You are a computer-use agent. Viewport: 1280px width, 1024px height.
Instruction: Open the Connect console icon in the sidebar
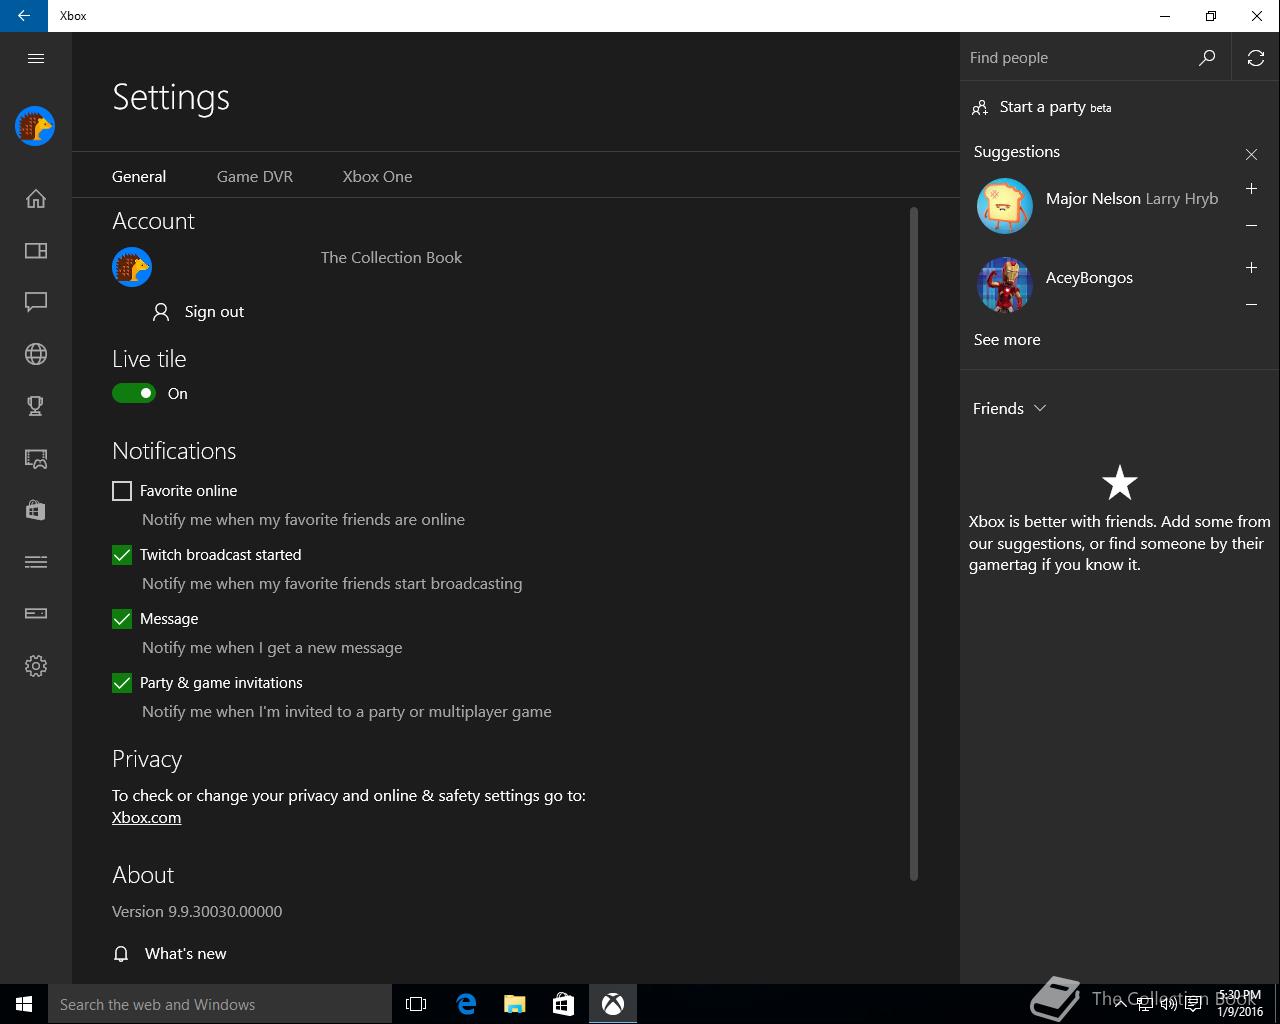tap(36, 614)
